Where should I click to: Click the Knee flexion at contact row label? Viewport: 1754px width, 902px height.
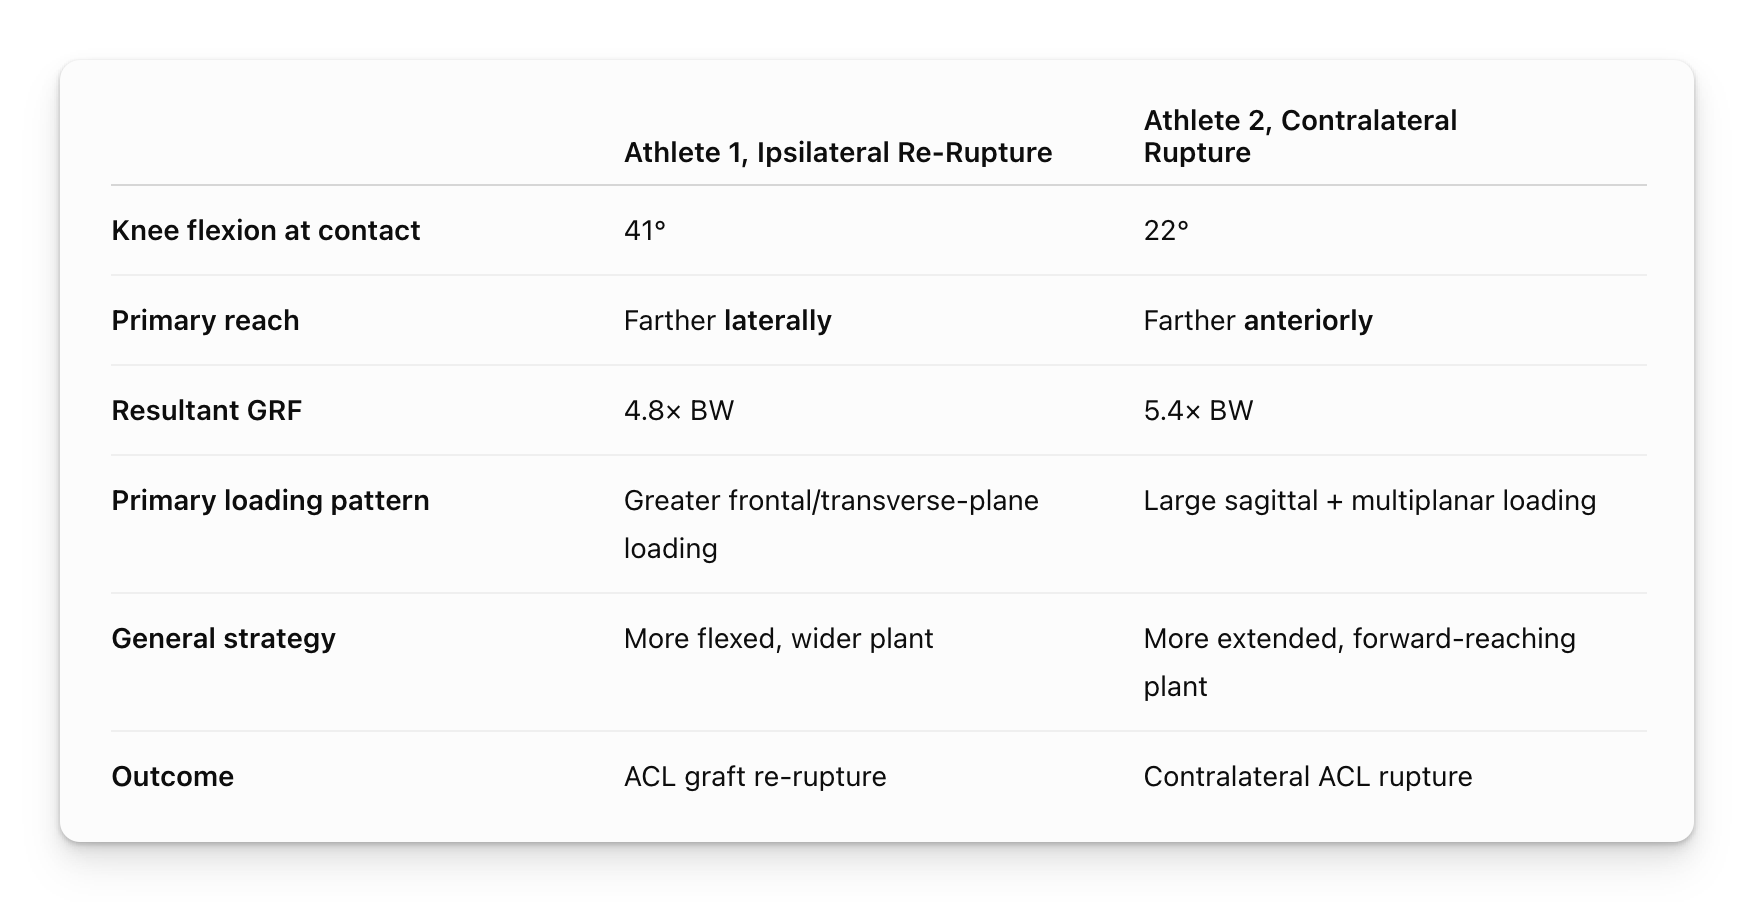(266, 230)
